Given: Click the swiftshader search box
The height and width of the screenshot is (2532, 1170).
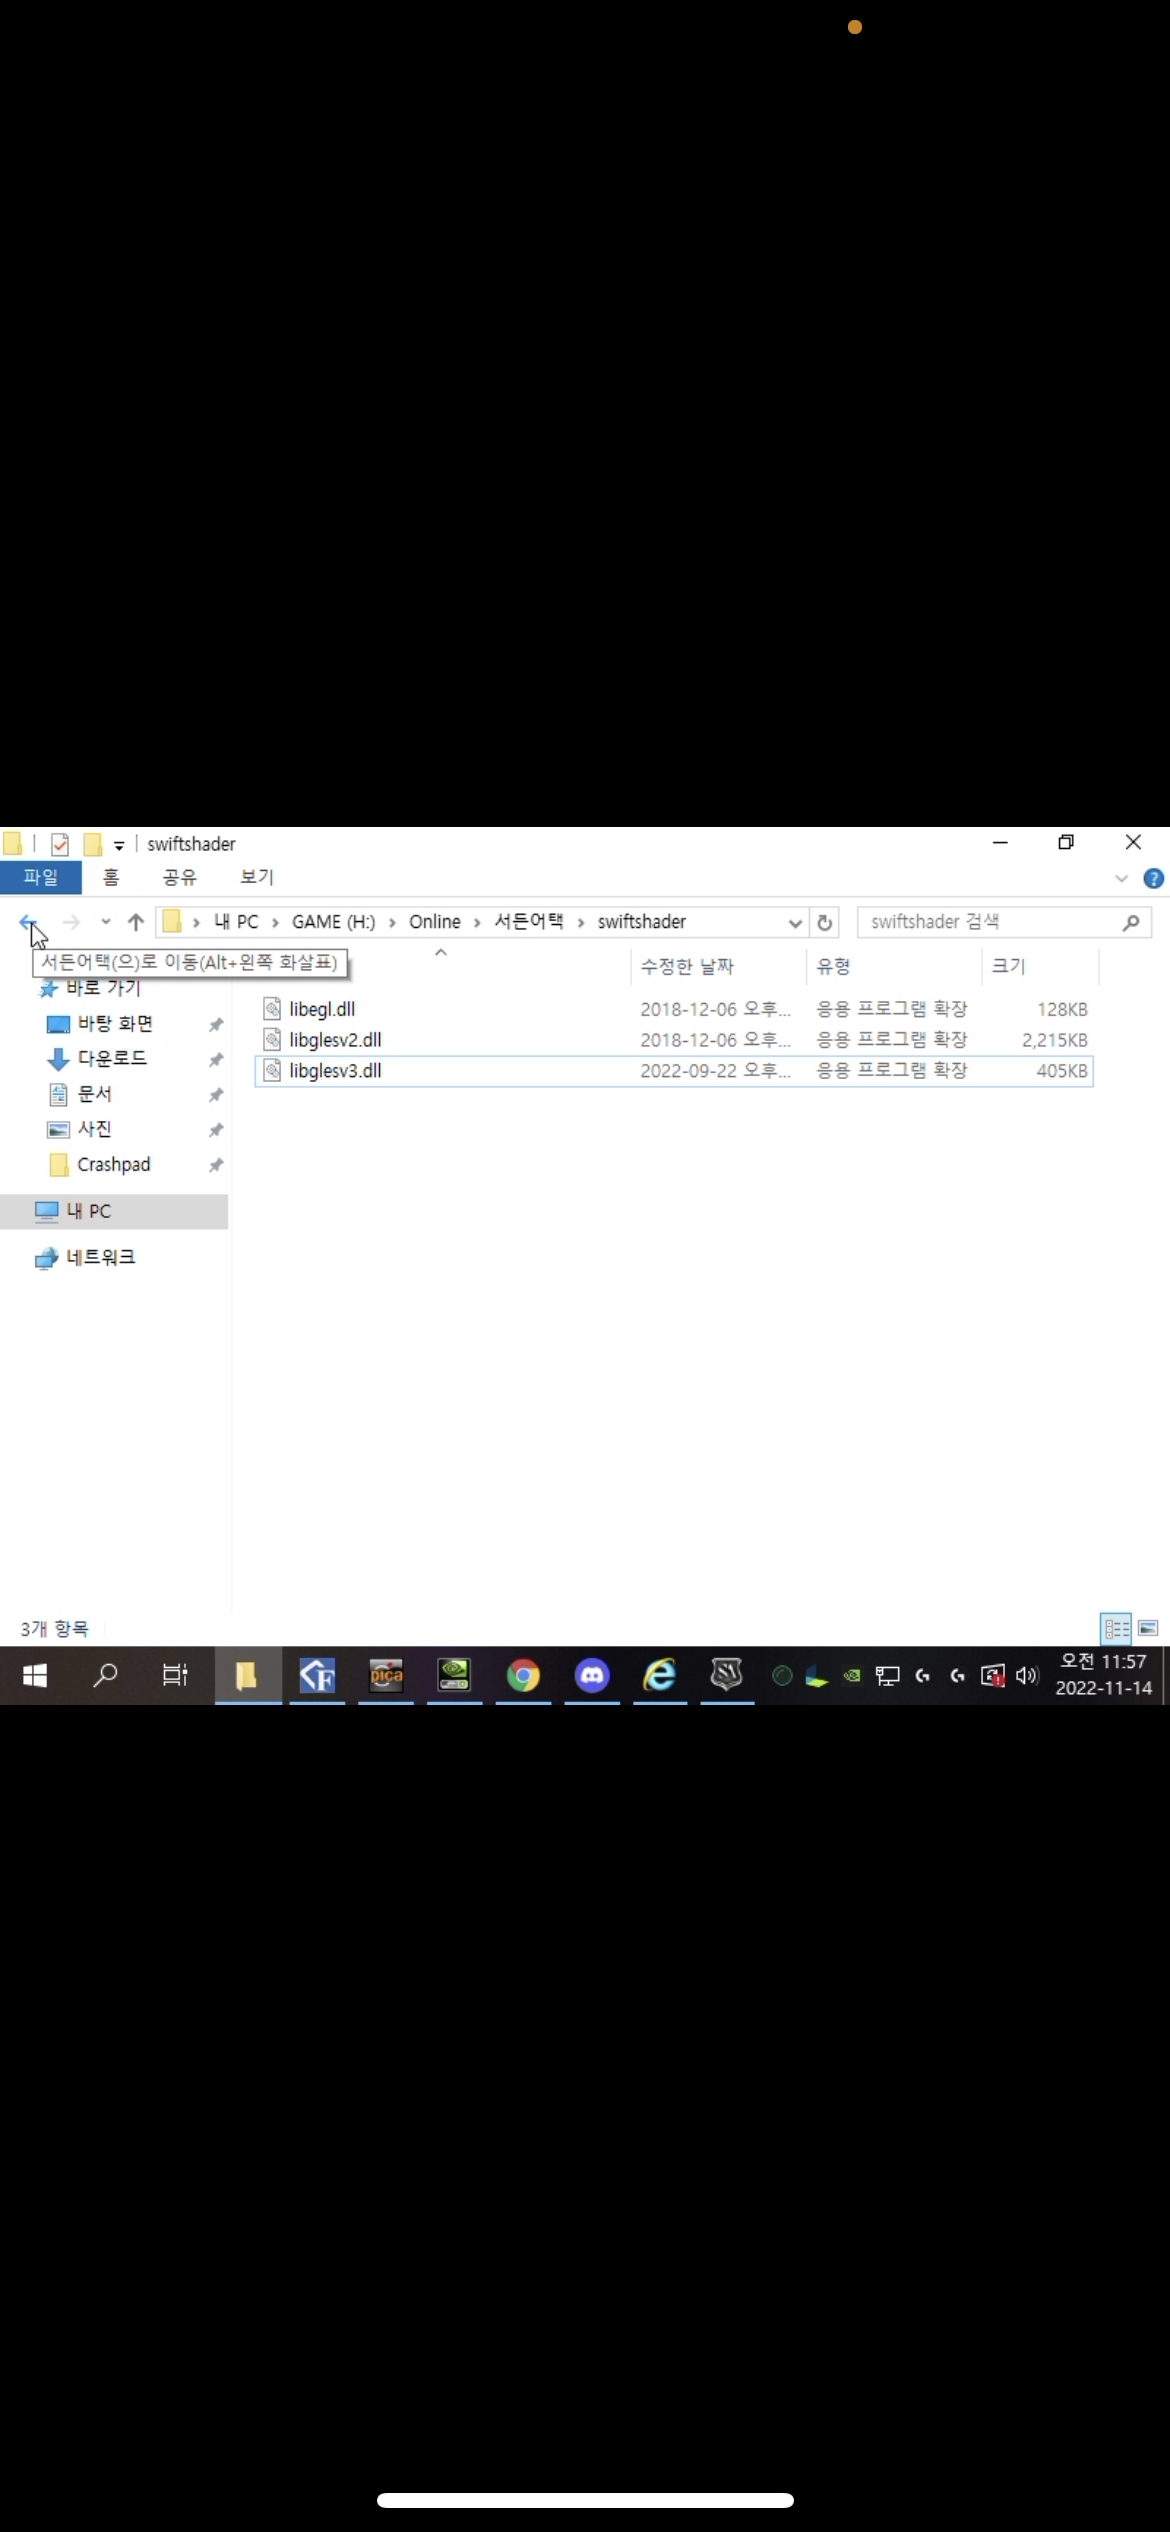Looking at the screenshot, I should (x=990, y=922).
